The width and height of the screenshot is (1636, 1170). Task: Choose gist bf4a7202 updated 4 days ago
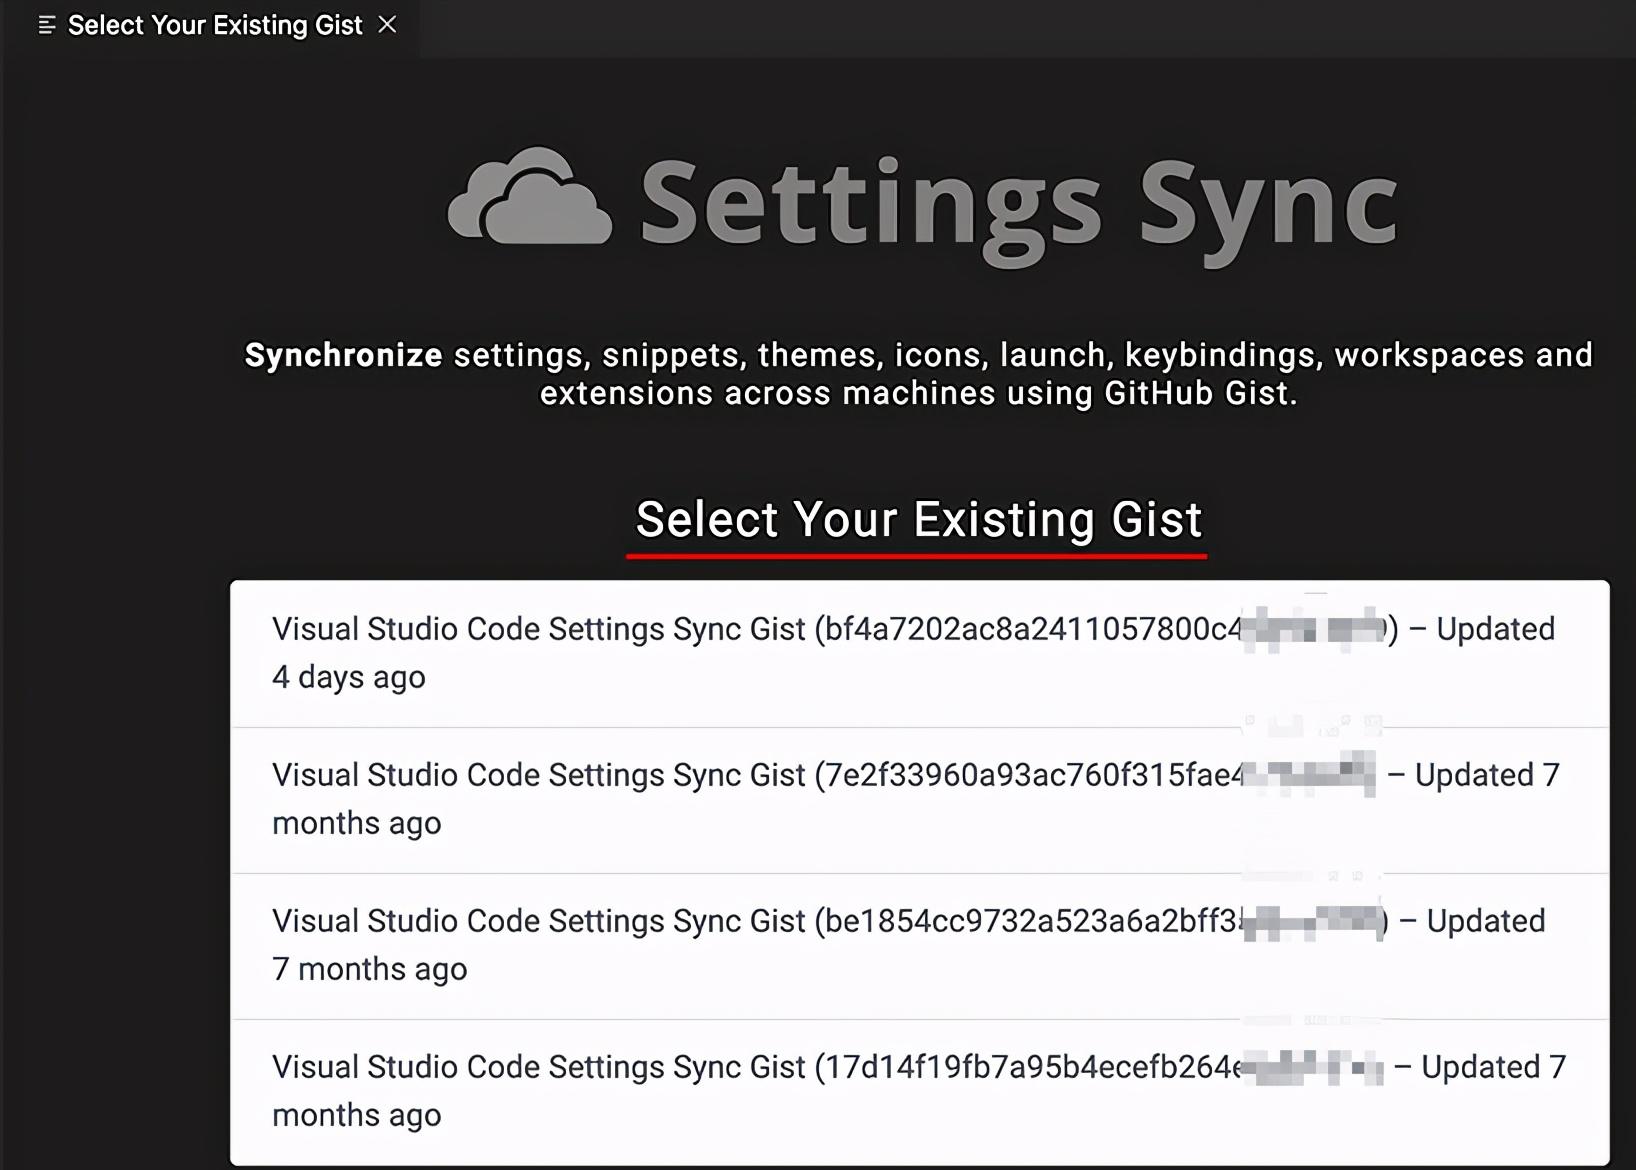(x=919, y=653)
